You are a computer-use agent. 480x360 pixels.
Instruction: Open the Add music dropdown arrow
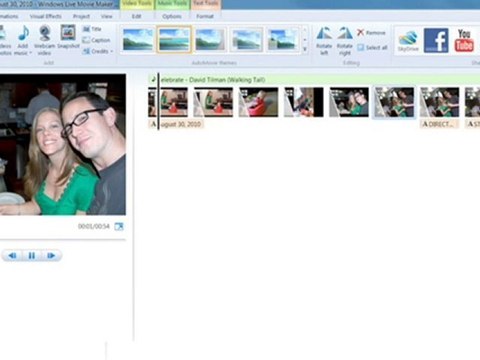coord(30,53)
